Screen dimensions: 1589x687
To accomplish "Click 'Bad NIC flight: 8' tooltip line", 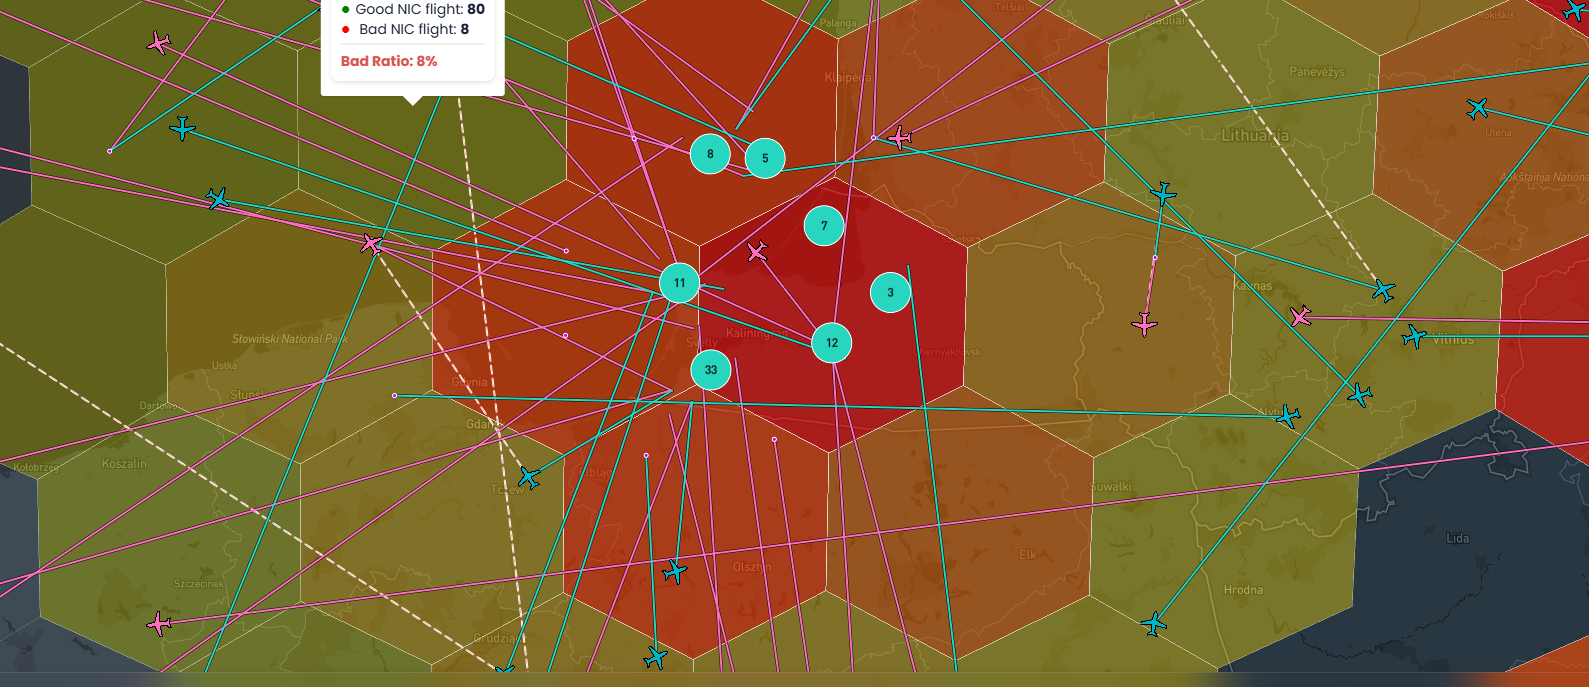I will 405,29.
